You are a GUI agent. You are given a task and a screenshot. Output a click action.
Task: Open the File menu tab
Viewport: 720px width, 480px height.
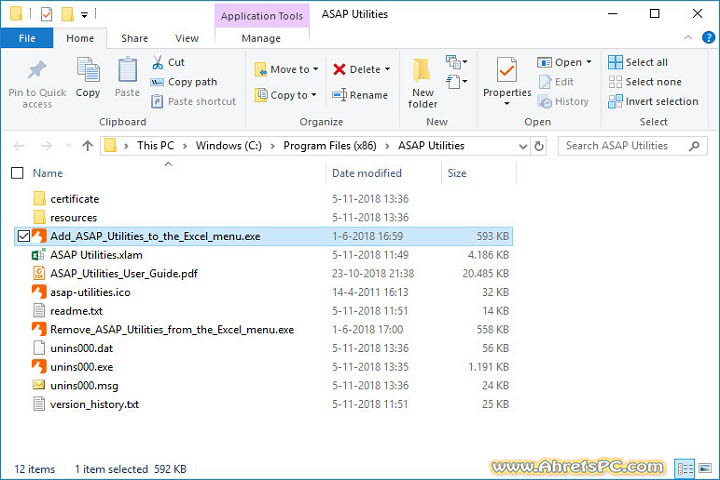point(27,38)
